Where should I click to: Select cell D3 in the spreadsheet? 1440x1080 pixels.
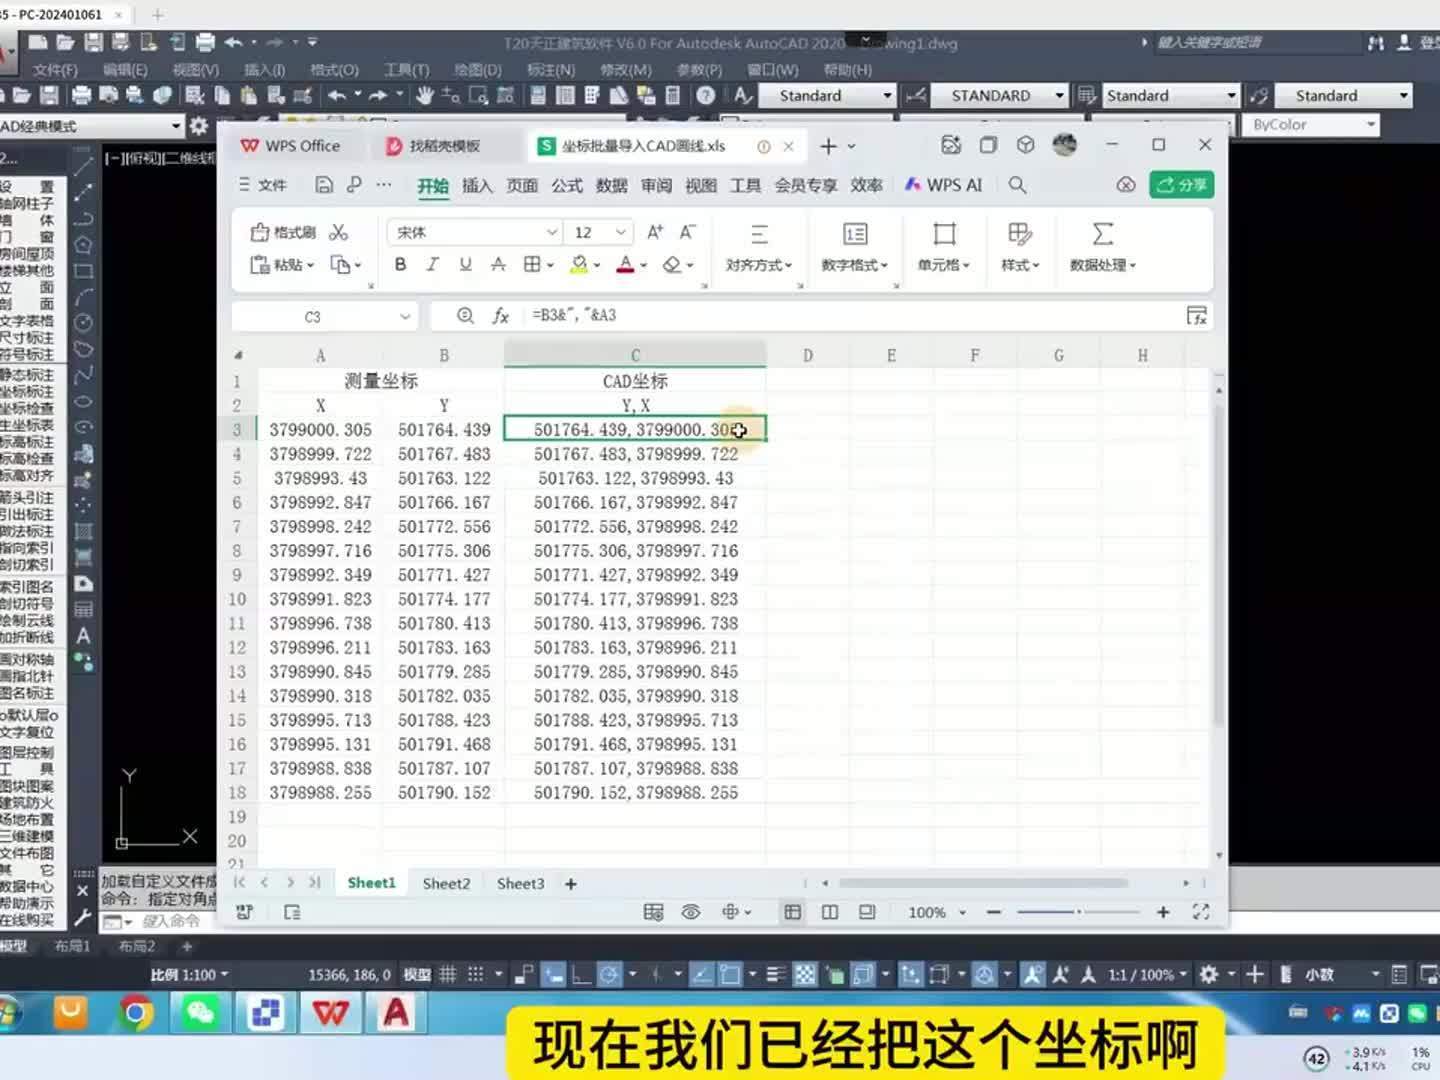pos(807,429)
